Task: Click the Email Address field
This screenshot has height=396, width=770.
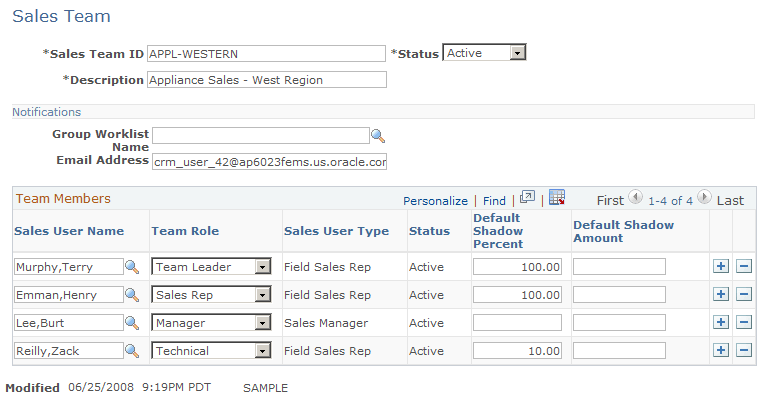Action: click(x=269, y=162)
